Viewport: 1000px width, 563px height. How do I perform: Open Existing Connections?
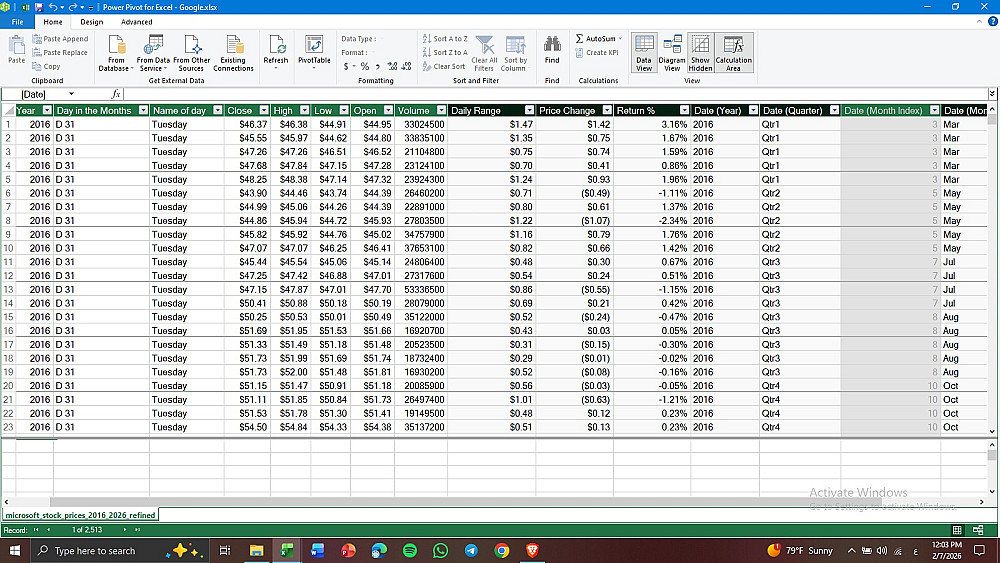(x=233, y=53)
